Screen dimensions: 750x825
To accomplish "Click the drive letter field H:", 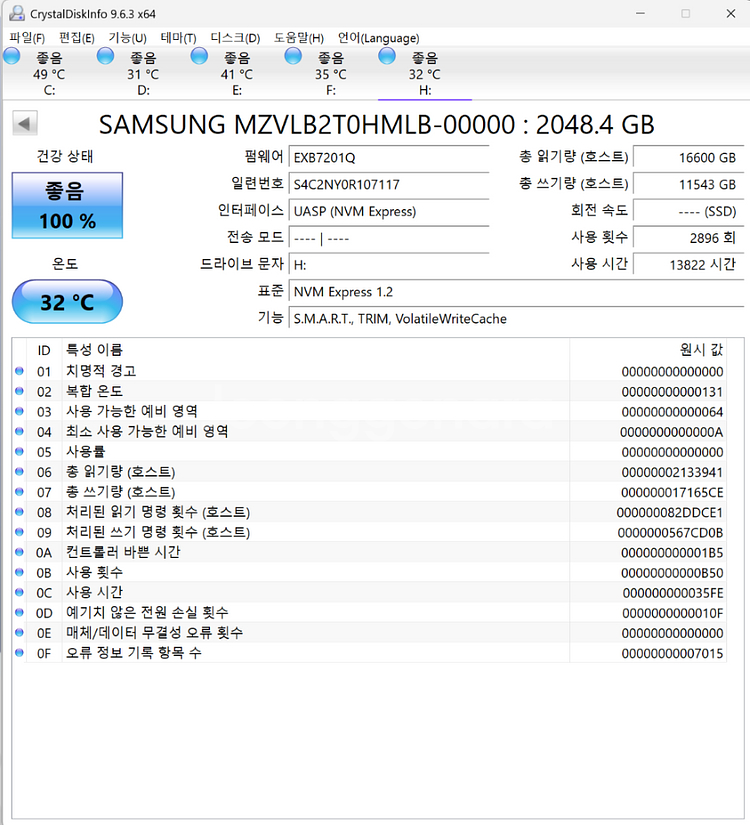I will (x=389, y=265).
